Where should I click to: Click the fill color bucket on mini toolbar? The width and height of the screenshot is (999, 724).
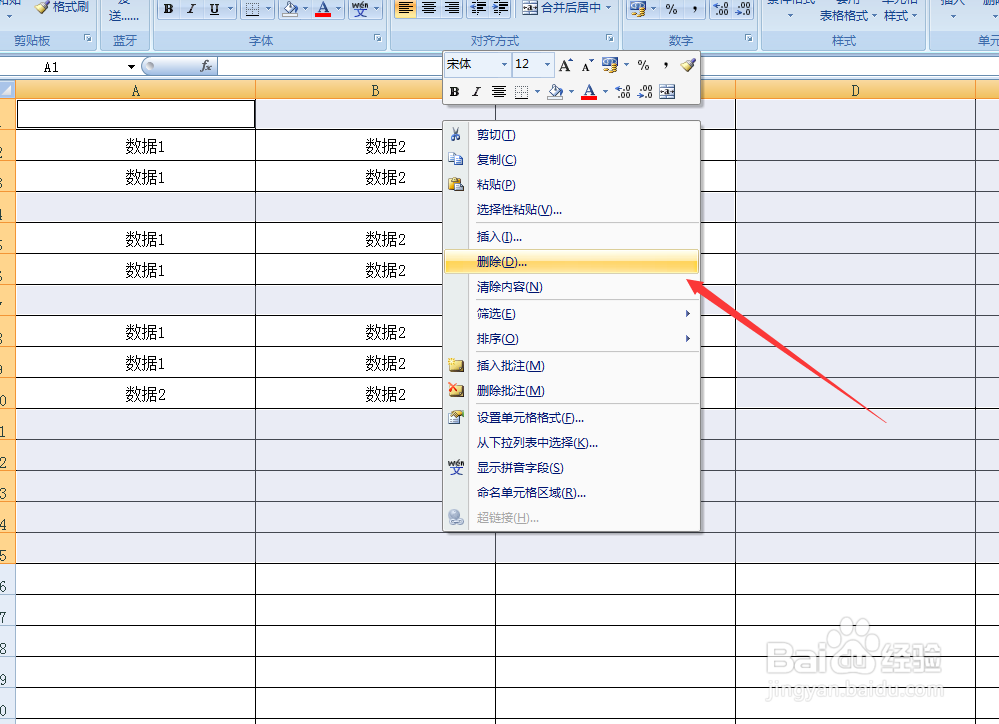556,91
